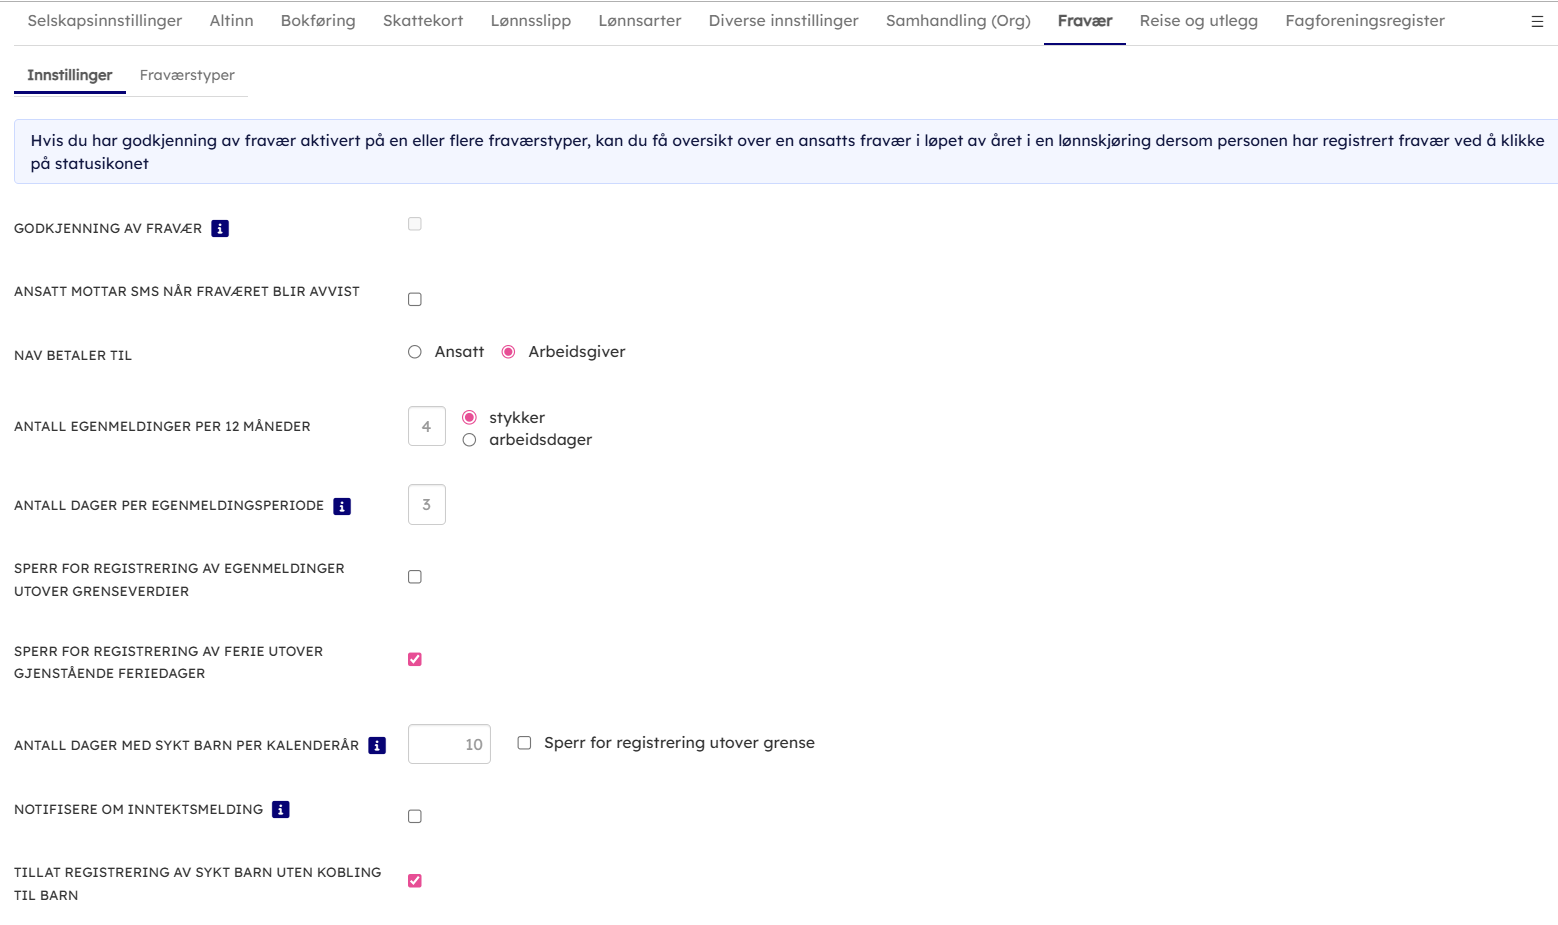This screenshot has height=925, width=1558.
Task: Switch to the Fraværstyper sub-tab
Action: (187, 75)
